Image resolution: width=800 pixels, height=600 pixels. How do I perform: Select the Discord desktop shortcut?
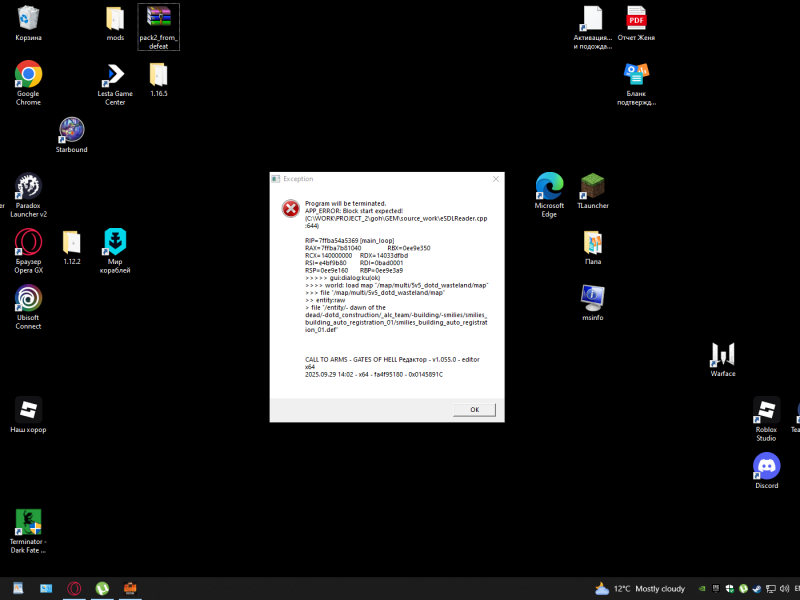(766, 467)
